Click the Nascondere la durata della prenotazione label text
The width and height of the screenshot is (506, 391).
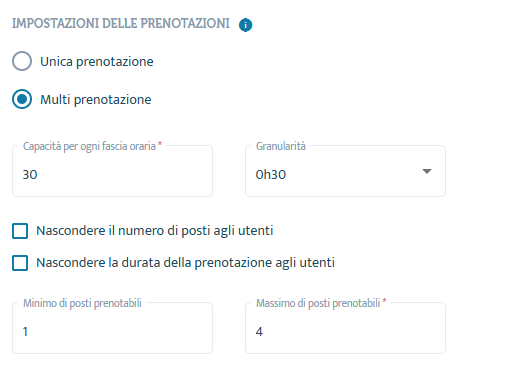(x=185, y=263)
